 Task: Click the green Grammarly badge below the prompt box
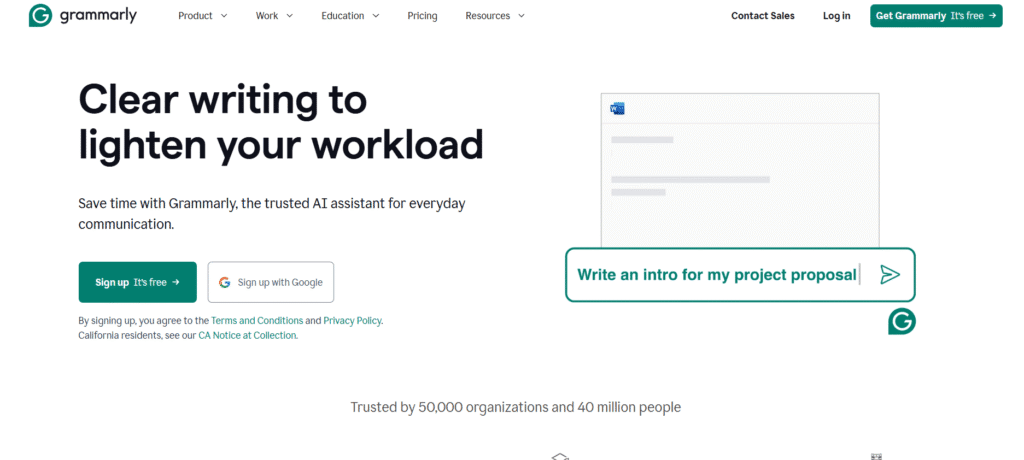pos(902,321)
